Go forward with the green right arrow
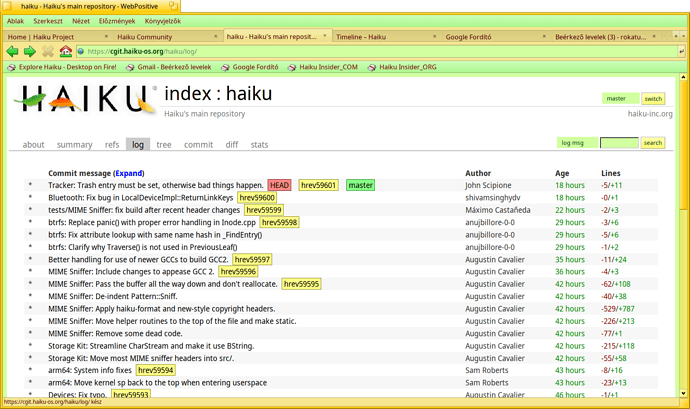Image resolution: width=690 pixels, height=409 pixels. (29, 52)
